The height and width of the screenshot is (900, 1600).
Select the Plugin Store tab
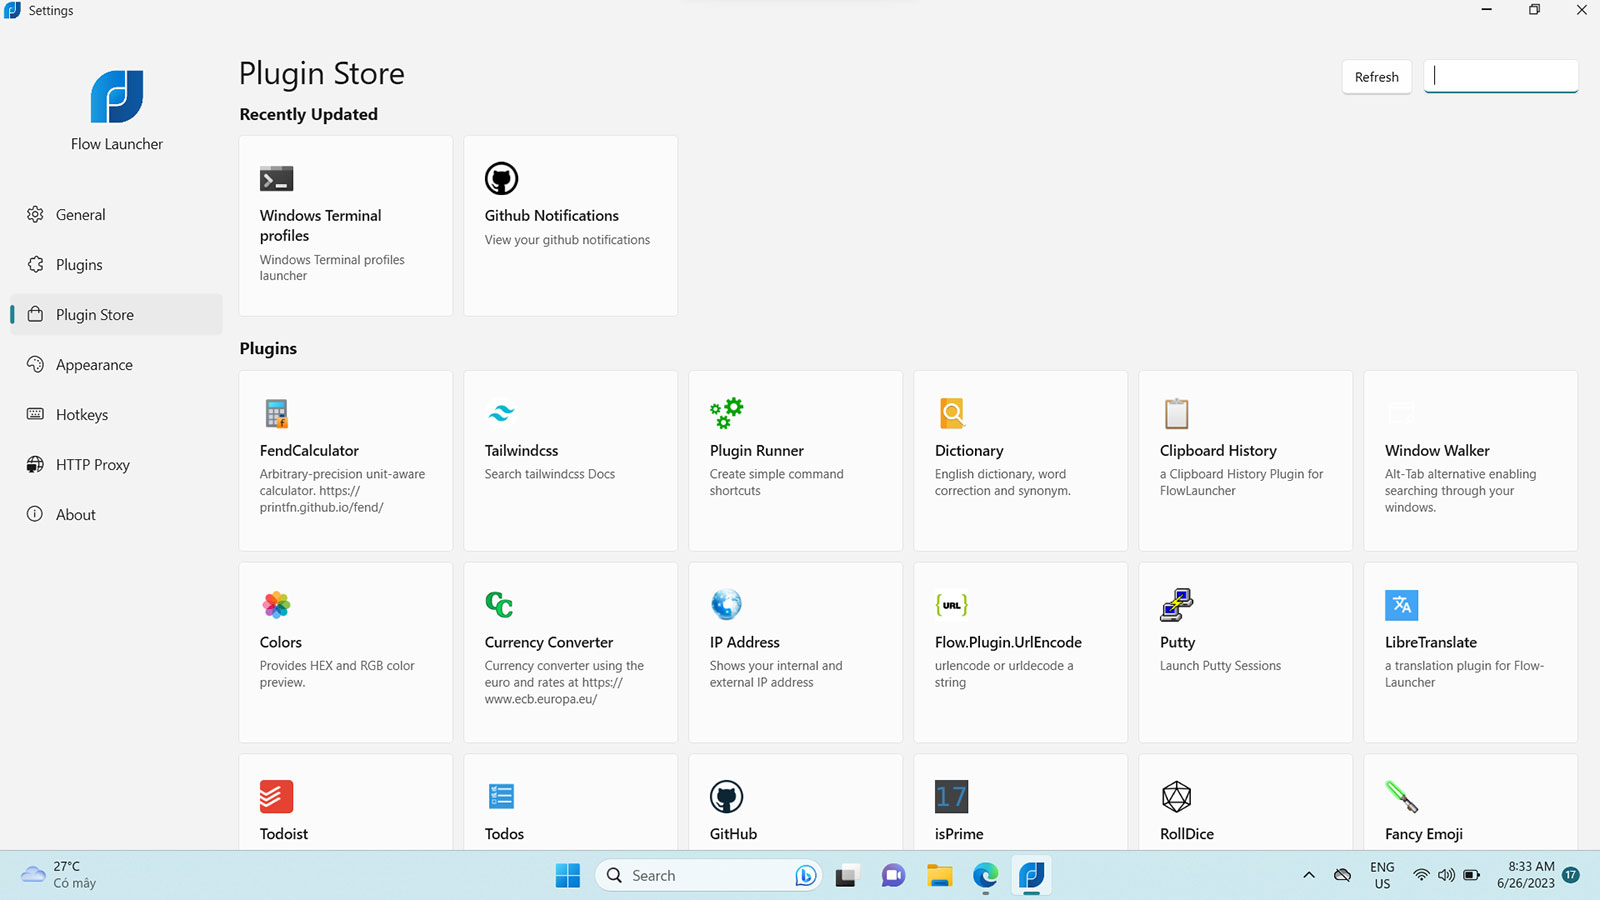(116, 315)
